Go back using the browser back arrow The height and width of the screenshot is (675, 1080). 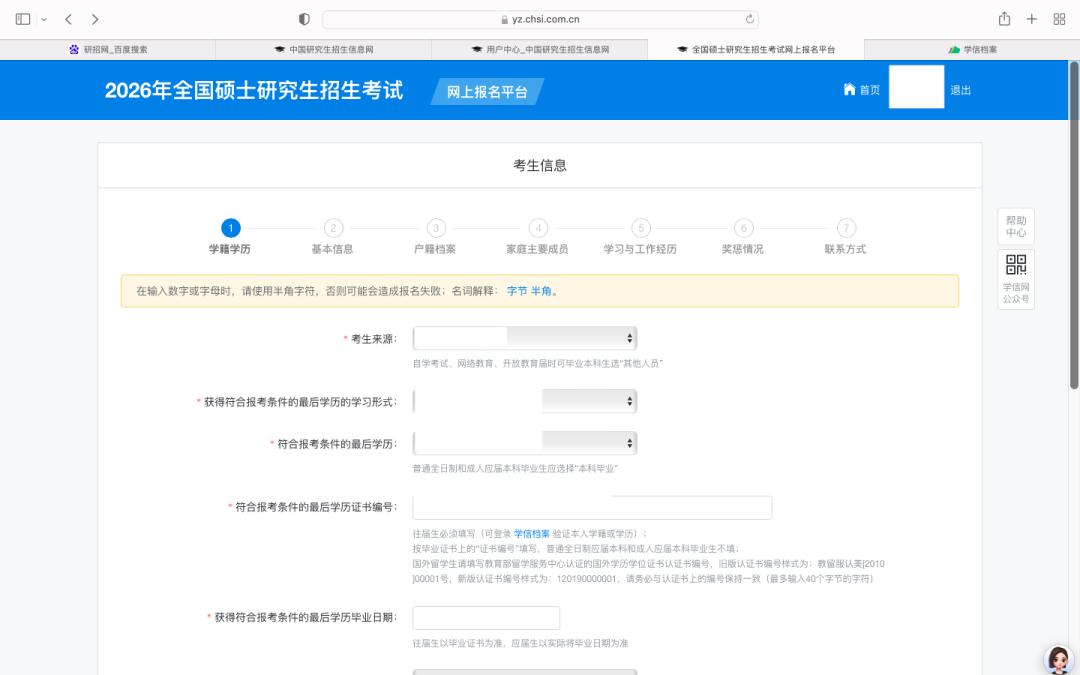68,19
